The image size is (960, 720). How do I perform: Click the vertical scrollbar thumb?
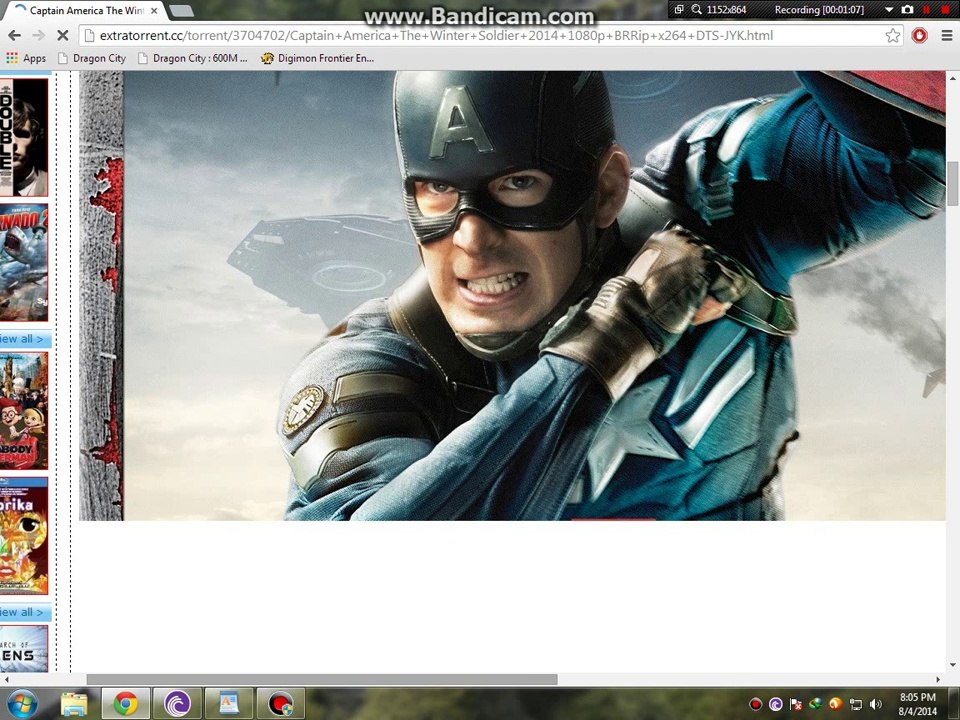tap(953, 184)
